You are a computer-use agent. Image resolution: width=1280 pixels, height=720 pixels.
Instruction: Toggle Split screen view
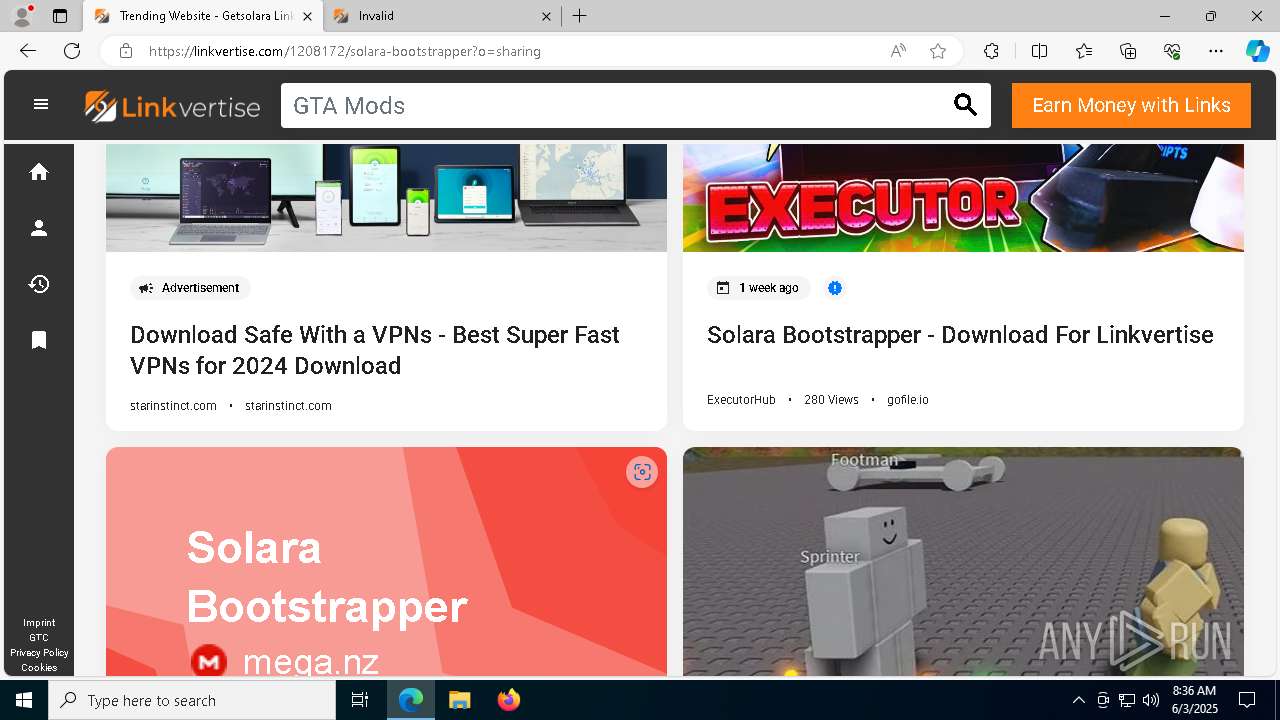click(1039, 51)
